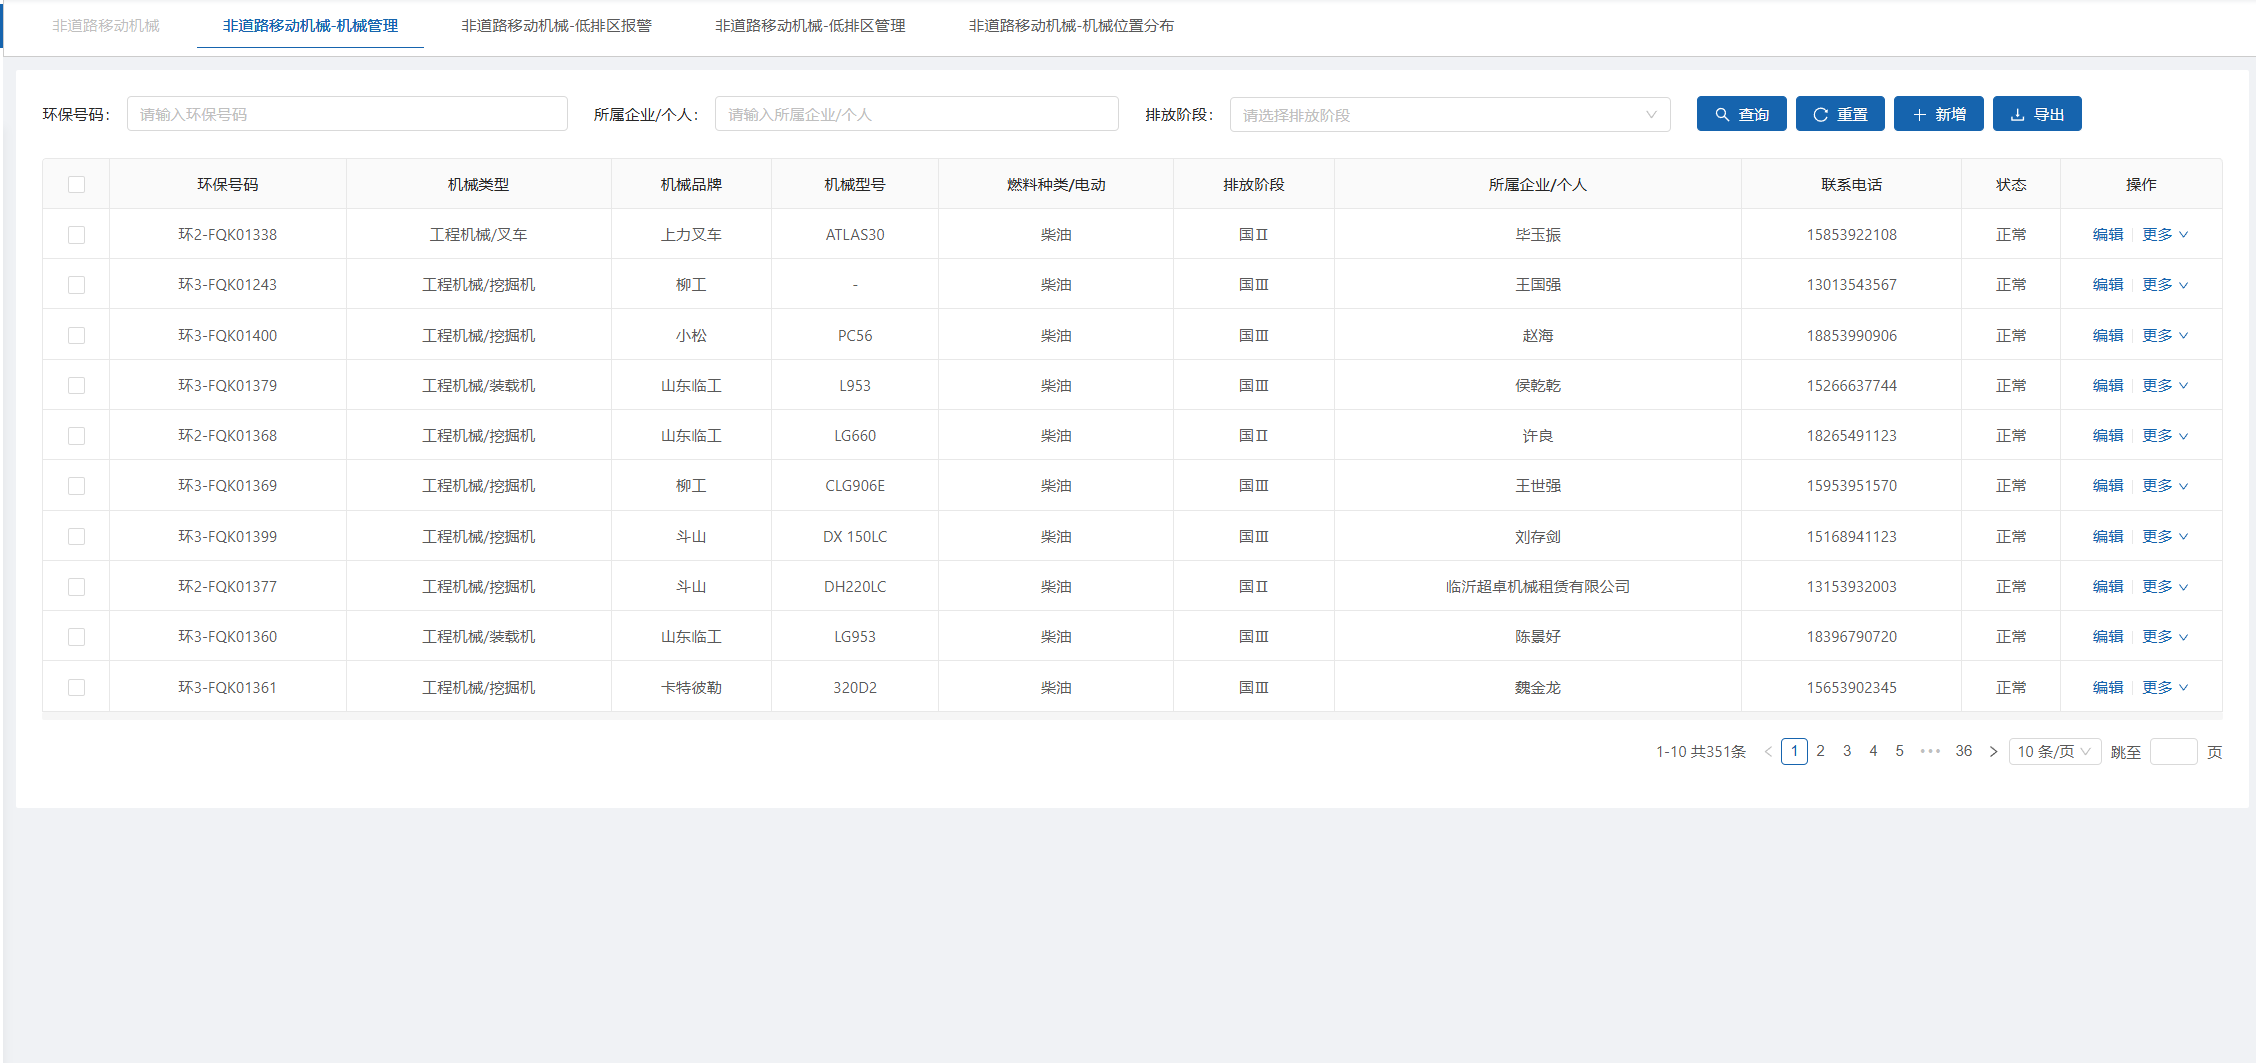The height and width of the screenshot is (1063, 2256).
Task: Click the refresh icon in 重置 button
Action: pos(1820,115)
